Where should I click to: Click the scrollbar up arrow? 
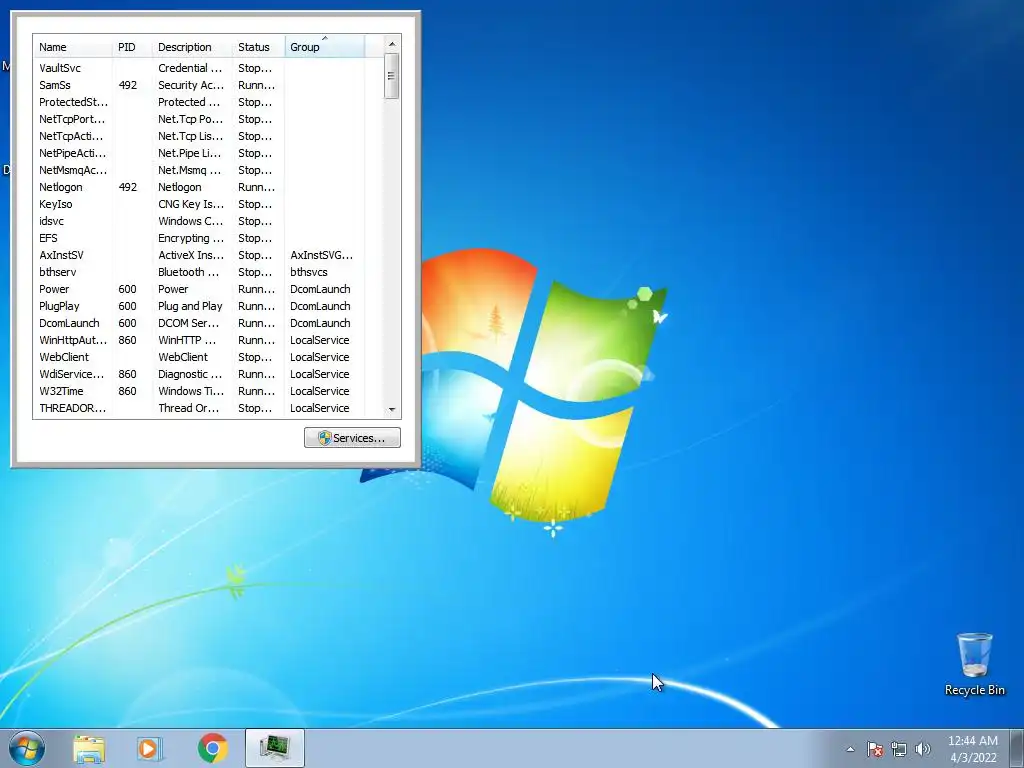tap(392, 44)
